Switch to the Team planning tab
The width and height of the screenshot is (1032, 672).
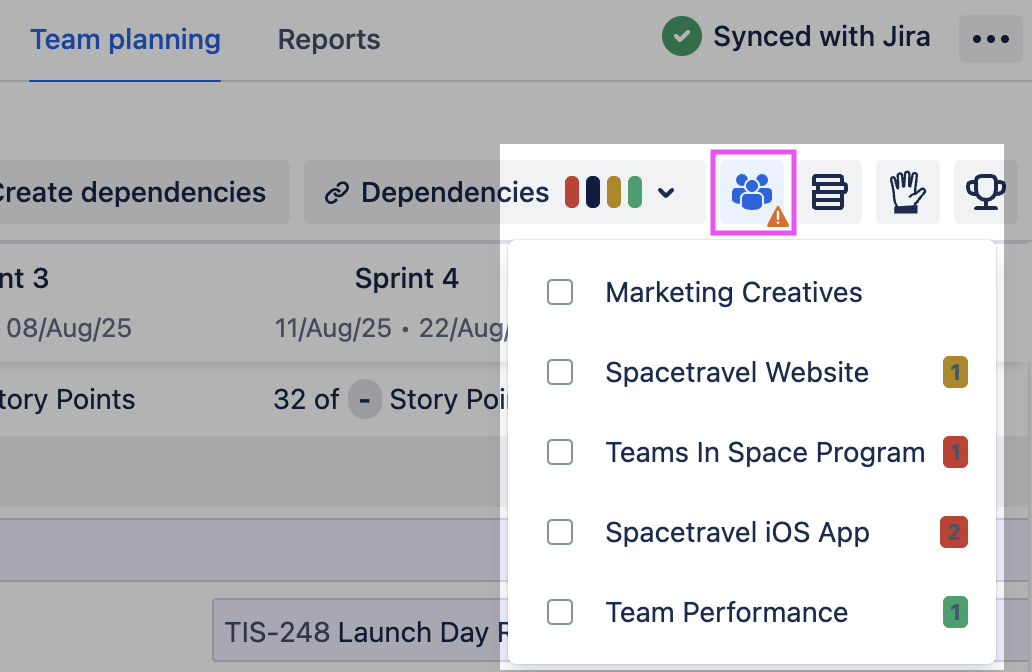tap(125, 40)
